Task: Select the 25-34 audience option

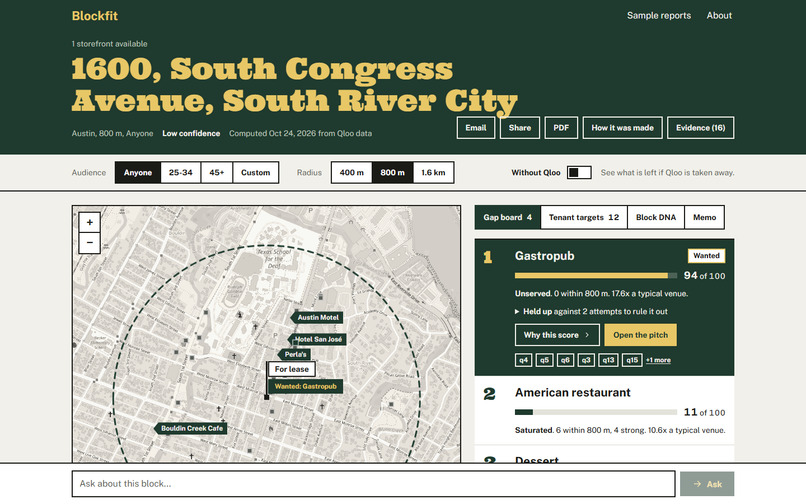Action: [x=180, y=172]
